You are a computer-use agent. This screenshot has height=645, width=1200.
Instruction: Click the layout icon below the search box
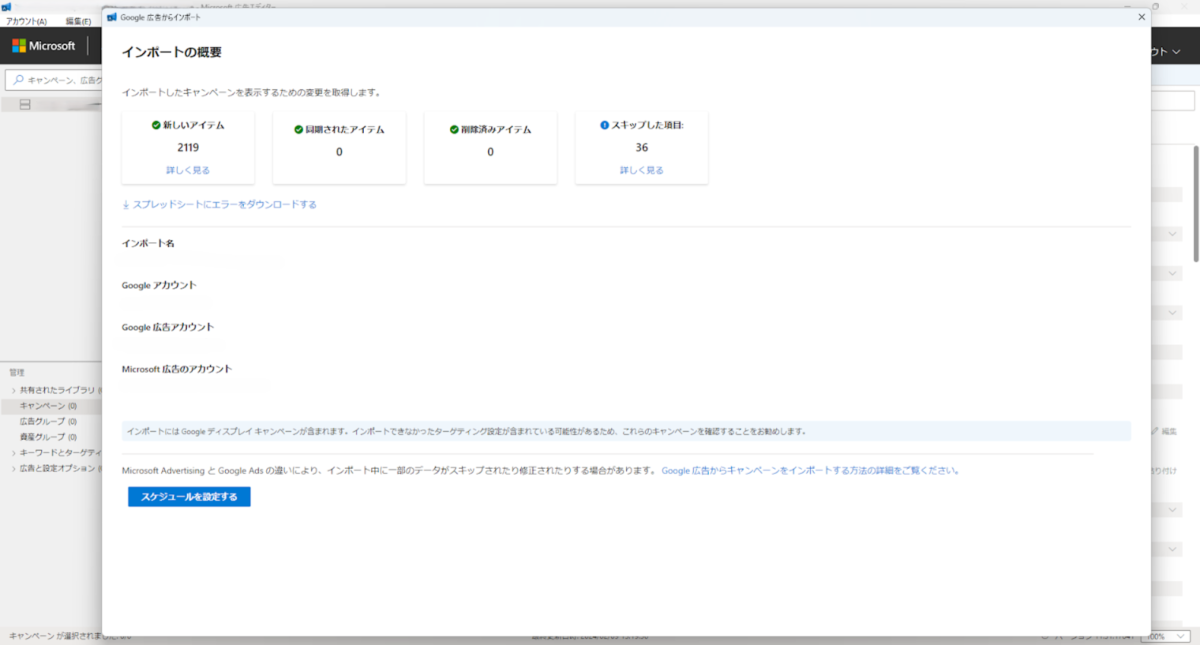[x=25, y=105]
